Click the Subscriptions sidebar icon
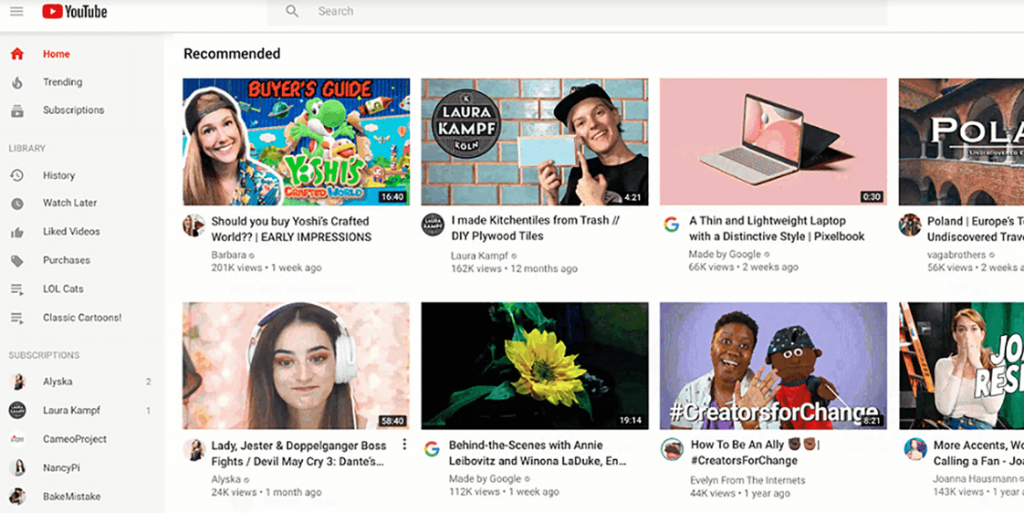 [17, 110]
